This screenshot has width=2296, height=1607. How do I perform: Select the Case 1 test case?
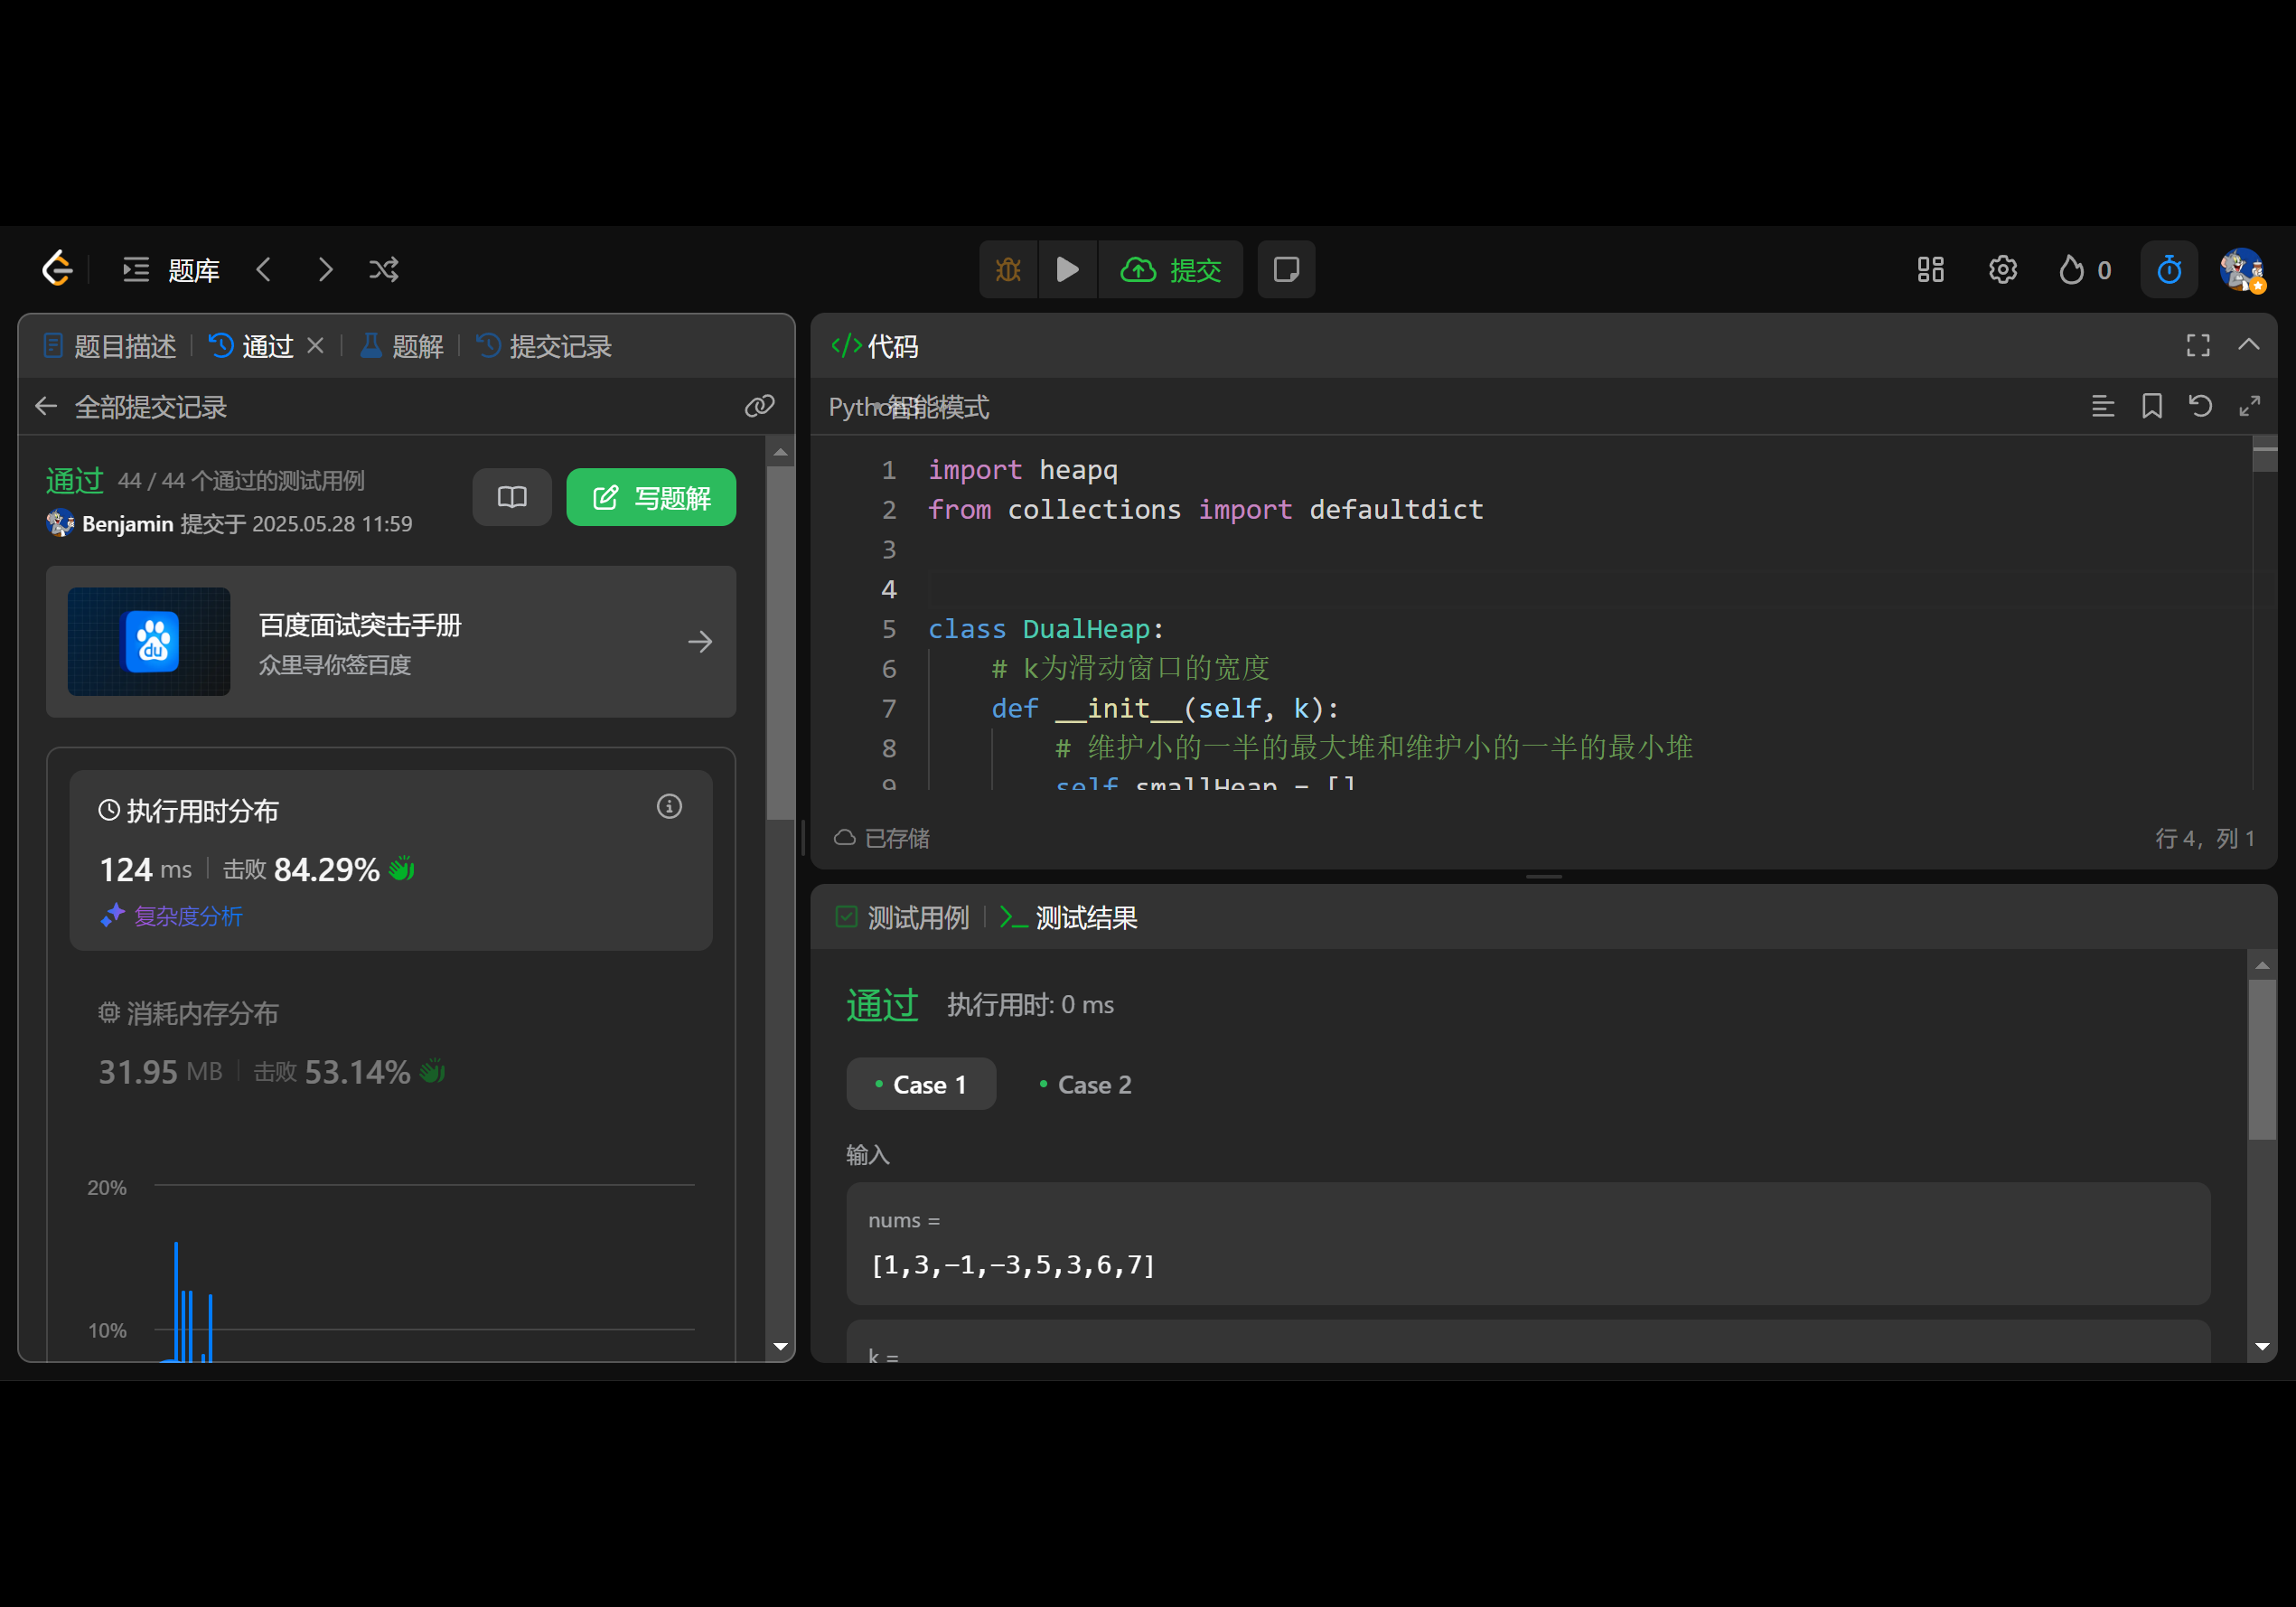click(920, 1084)
